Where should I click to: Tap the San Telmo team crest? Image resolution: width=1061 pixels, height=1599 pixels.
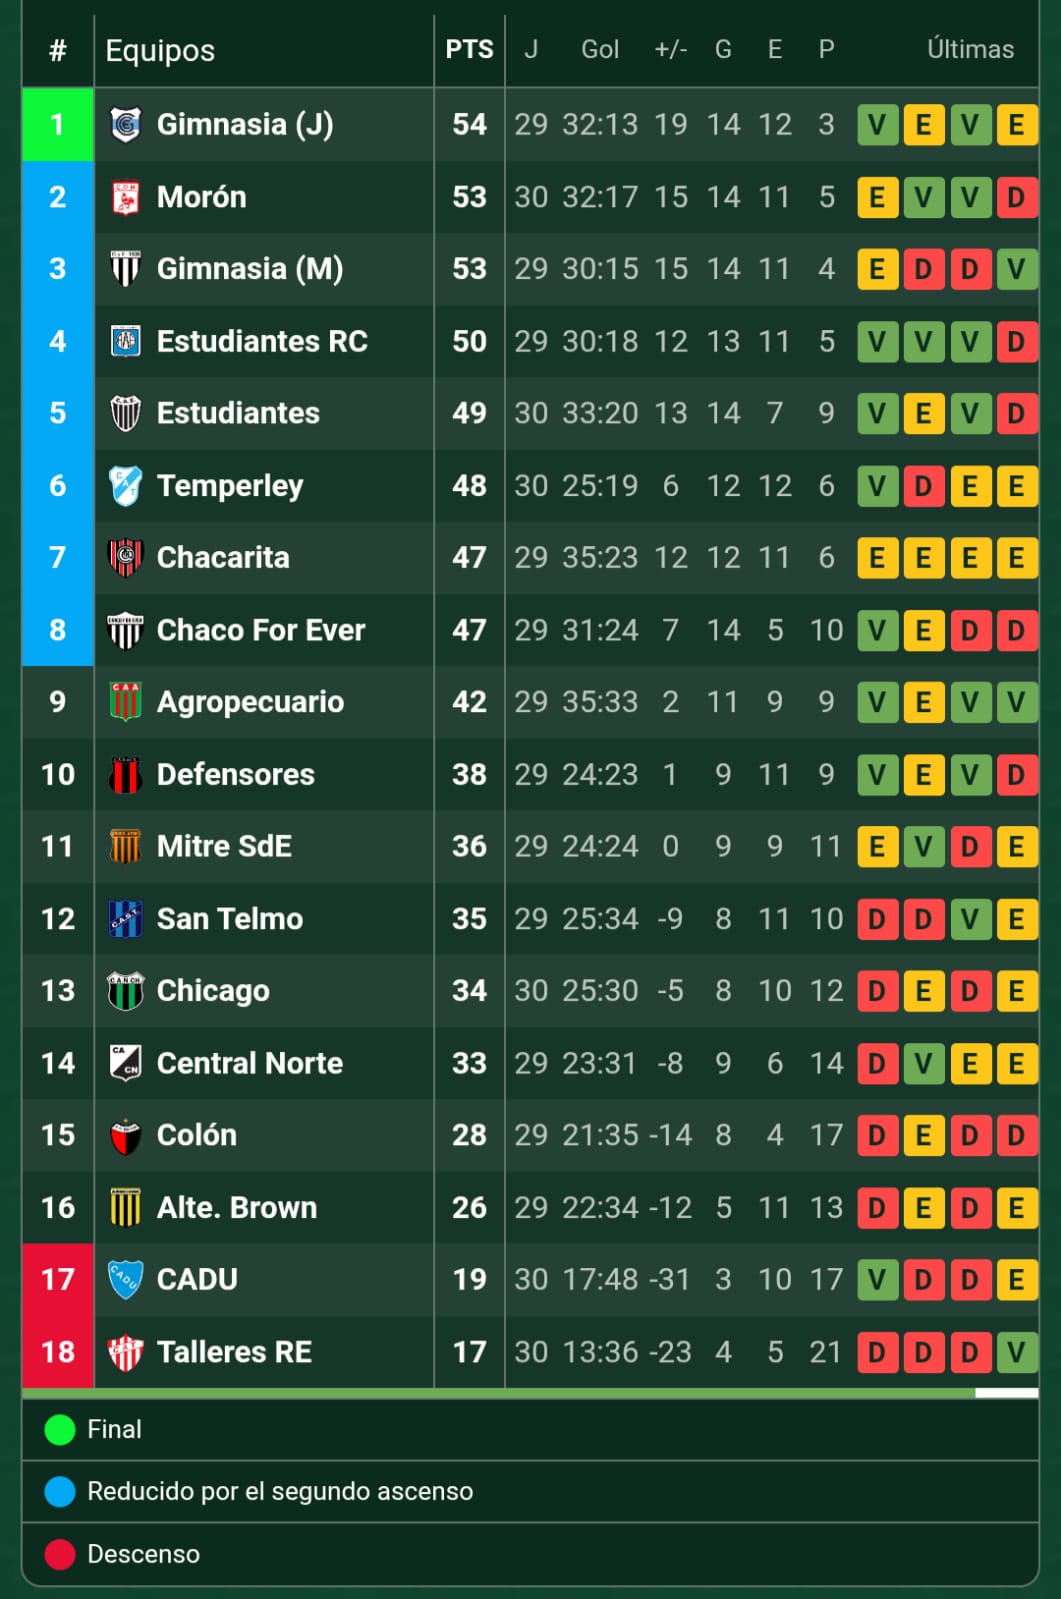tap(125, 919)
